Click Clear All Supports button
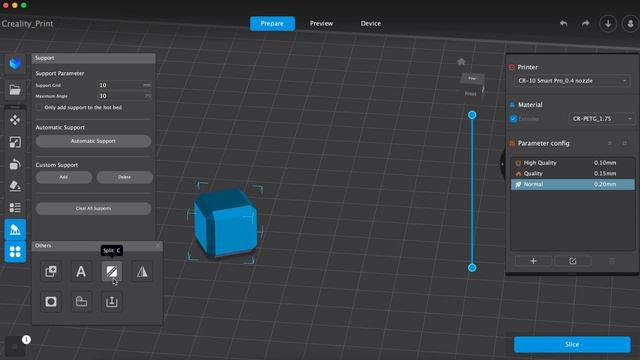Image resolution: width=640 pixels, height=360 pixels. pos(93,209)
